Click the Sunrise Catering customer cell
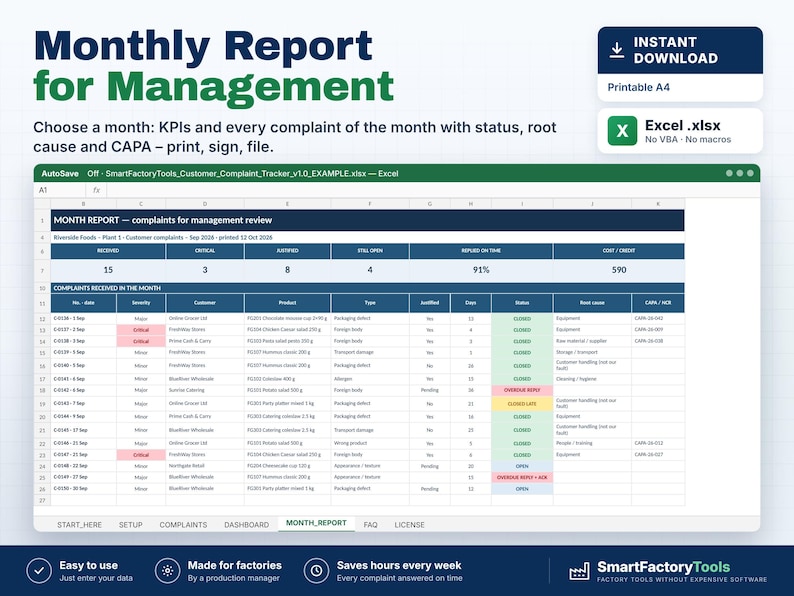 [205, 390]
